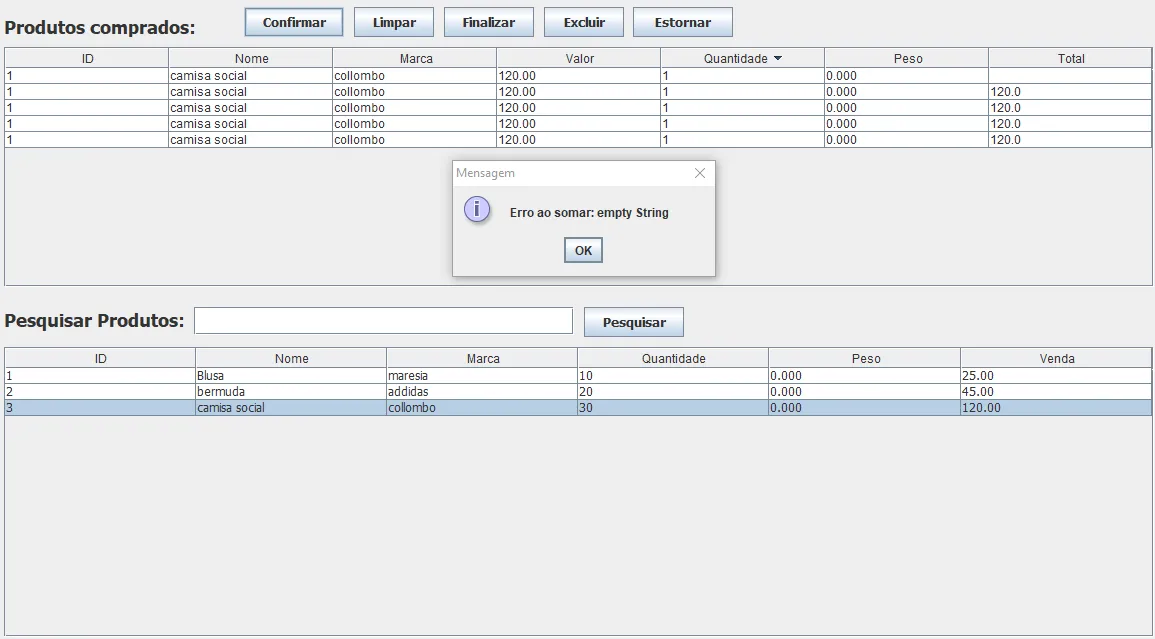Click the Excluir button
Viewport: 1155px width, 639px height.
click(583, 22)
